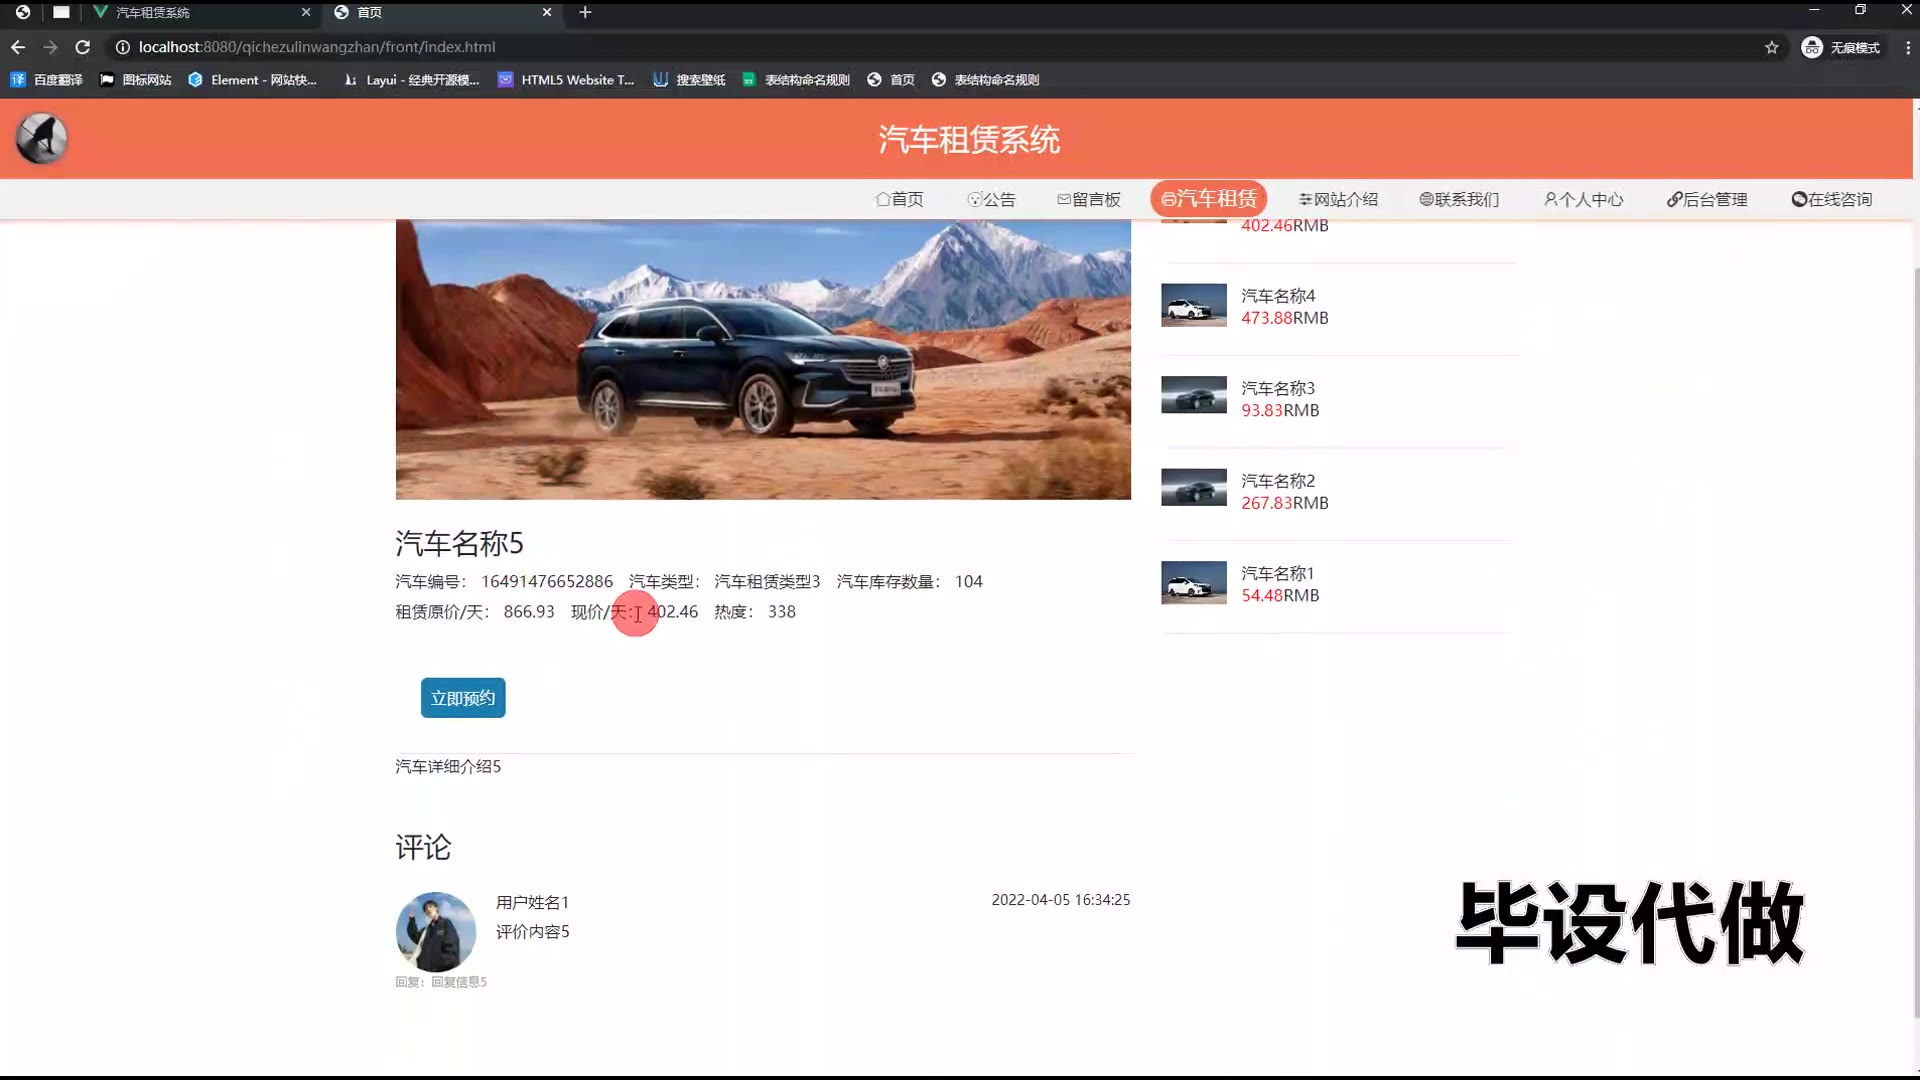Go to 首页 in navigation bar

(899, 199)
